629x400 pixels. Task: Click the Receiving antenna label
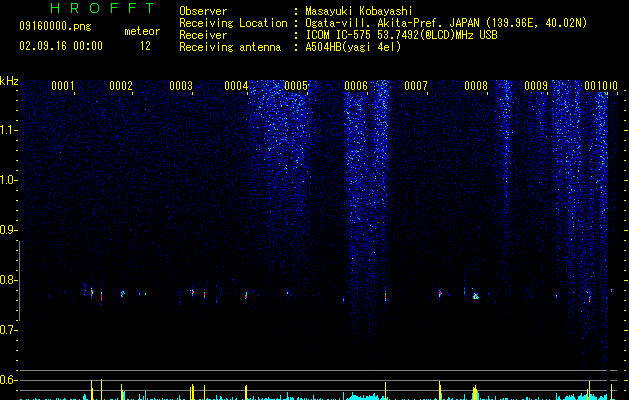click(230, 47)
